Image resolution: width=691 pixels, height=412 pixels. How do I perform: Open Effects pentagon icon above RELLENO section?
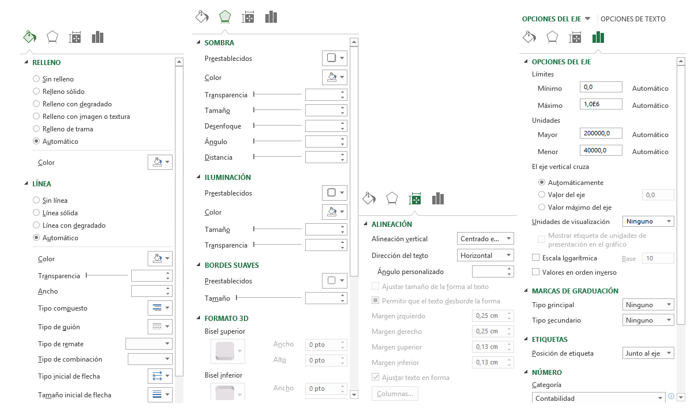52,37
